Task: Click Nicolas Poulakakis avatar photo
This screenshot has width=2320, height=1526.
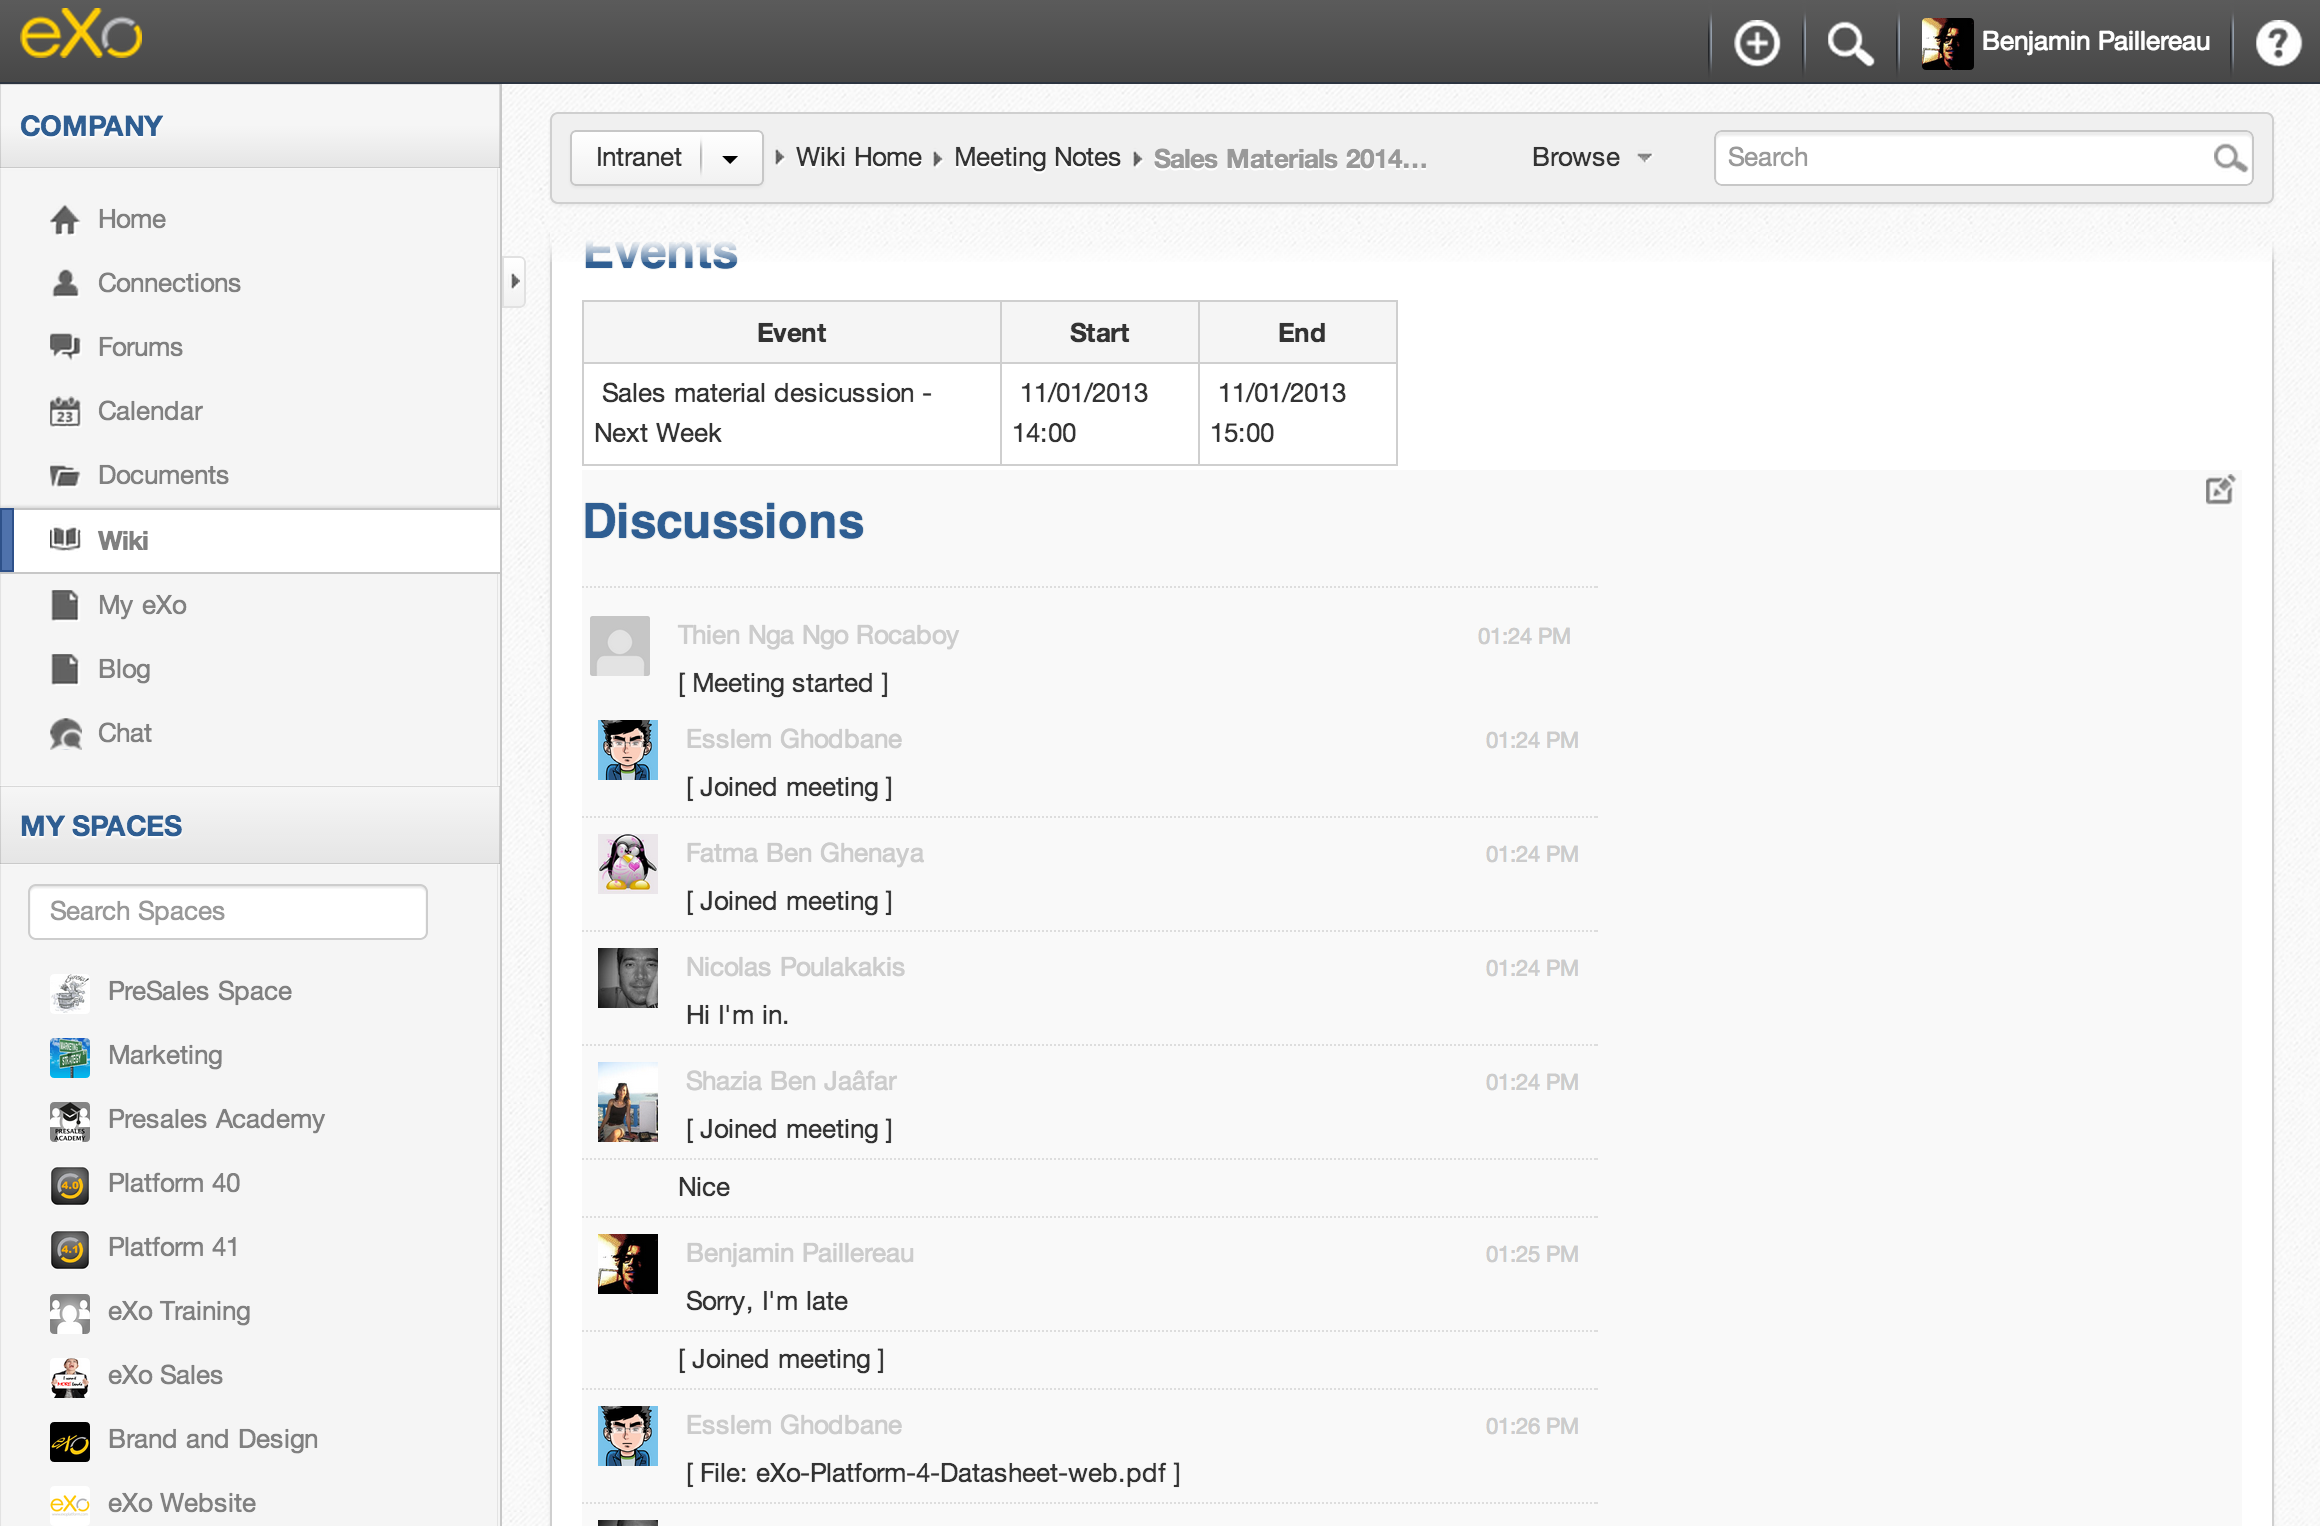Action: click(x=628, y=978)
